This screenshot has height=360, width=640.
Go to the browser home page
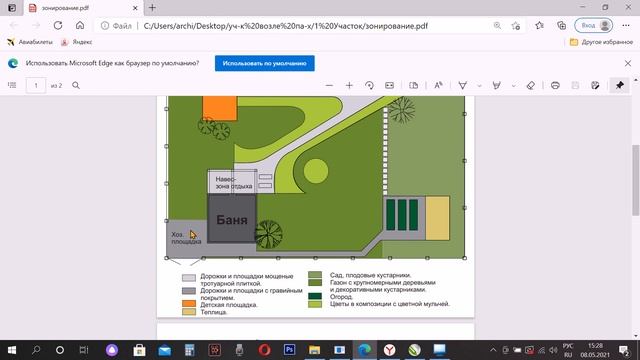80,25
